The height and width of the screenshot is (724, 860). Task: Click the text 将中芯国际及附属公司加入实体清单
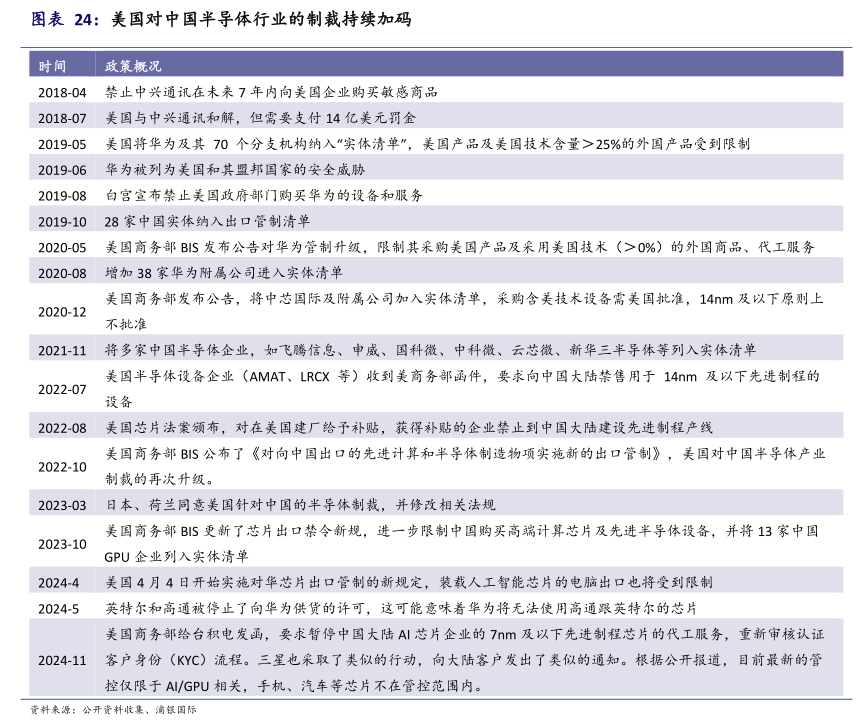365,298
